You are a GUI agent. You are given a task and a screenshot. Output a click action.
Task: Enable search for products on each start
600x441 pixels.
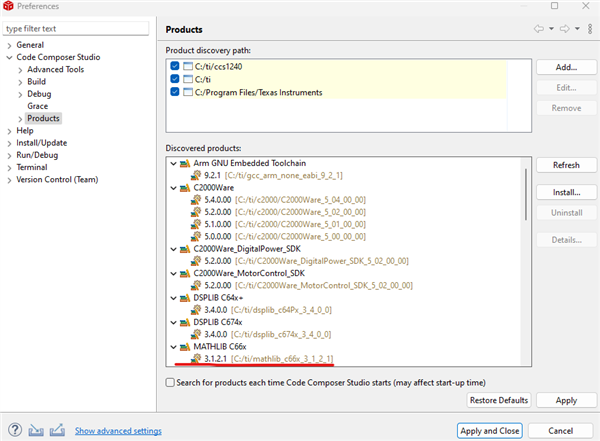tap(170, 382)
